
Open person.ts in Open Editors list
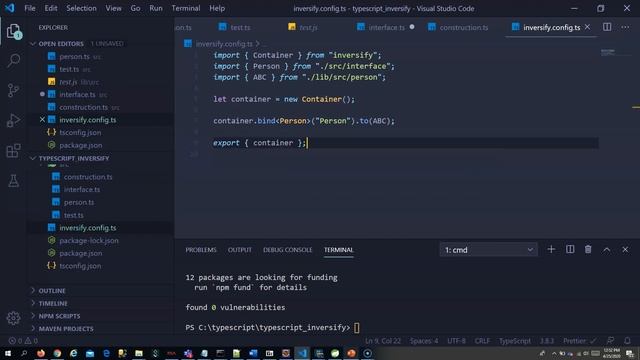click(74, 56)
